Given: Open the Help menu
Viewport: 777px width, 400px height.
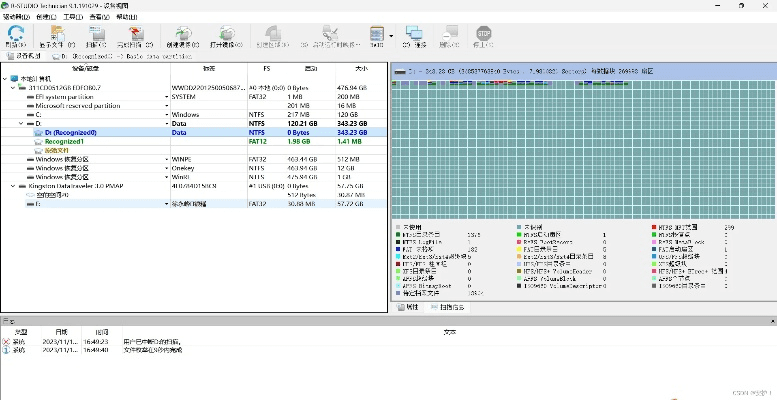Looking at the screenshot, I should tap(127, 17).
